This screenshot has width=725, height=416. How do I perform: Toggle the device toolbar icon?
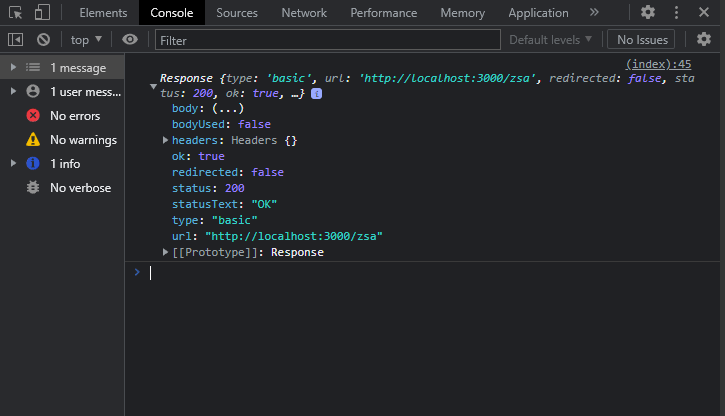click(42, 12)
